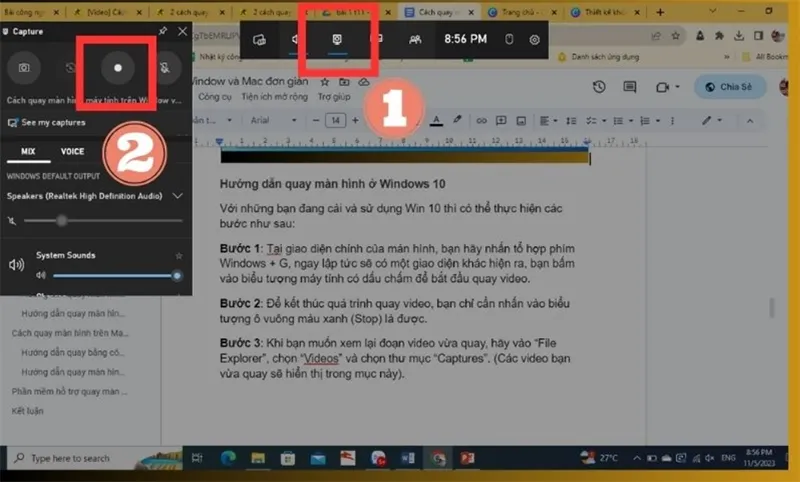Check the document's cloud save status icon
The width and height of the screenshot is (800, 482).
(x=364, y=82)
